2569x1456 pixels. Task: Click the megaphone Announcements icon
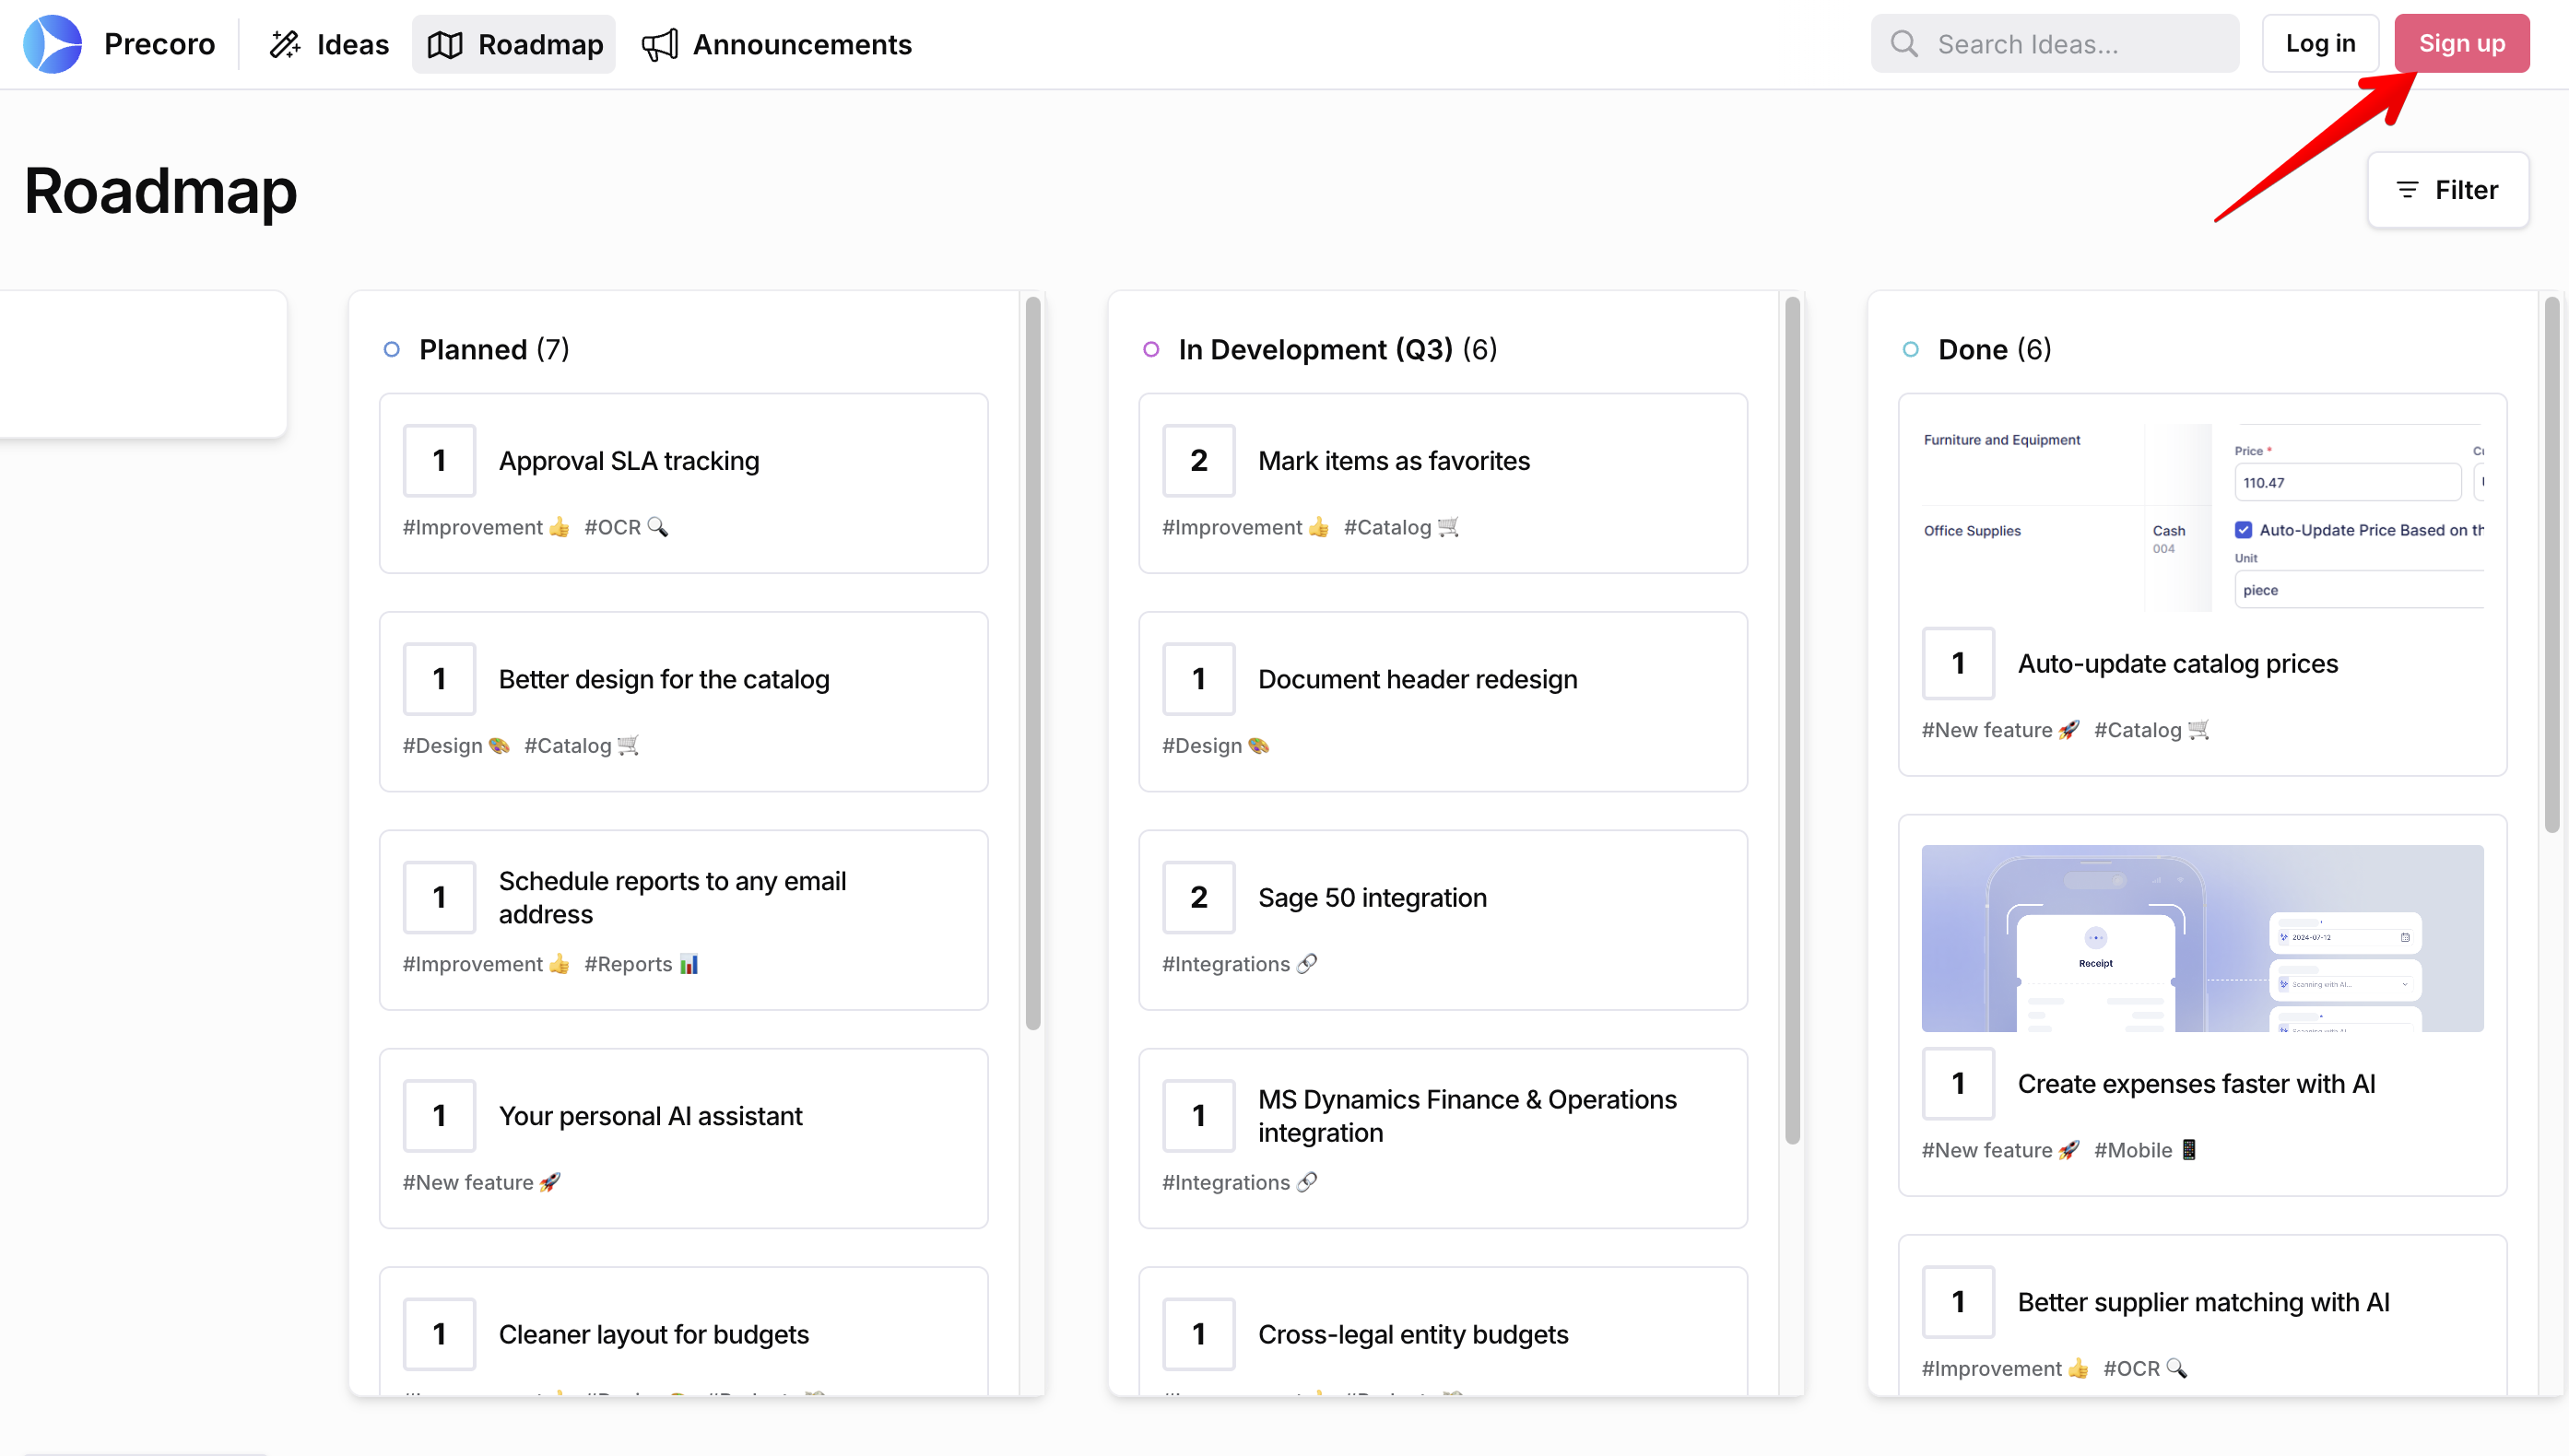click(660, 44)
